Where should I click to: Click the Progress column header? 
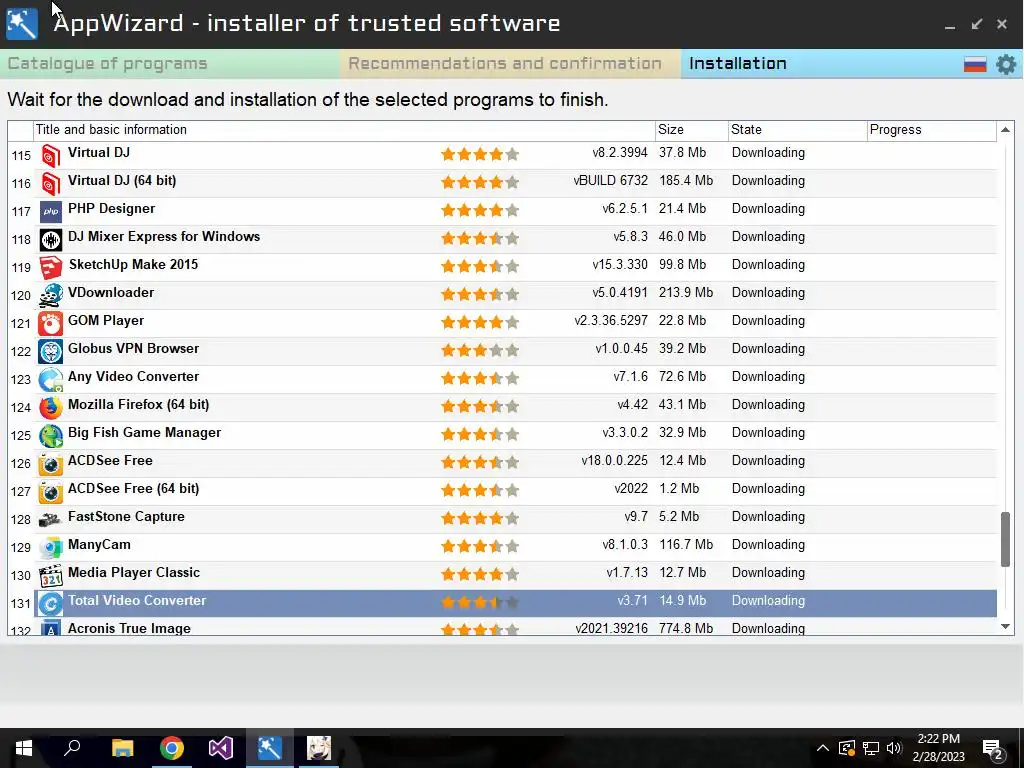pos(932,129)
